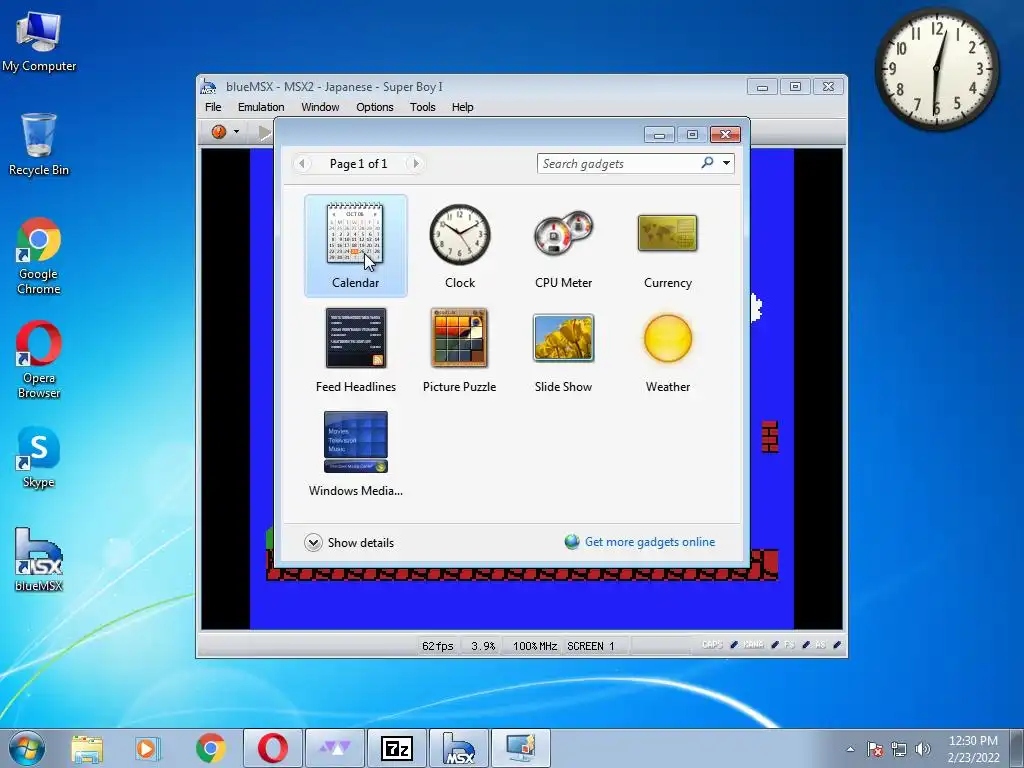The height and width of the screenshot is (768, 1024).
Task: Select the Picture Puzzle gadget
Action: pos(460,350)
